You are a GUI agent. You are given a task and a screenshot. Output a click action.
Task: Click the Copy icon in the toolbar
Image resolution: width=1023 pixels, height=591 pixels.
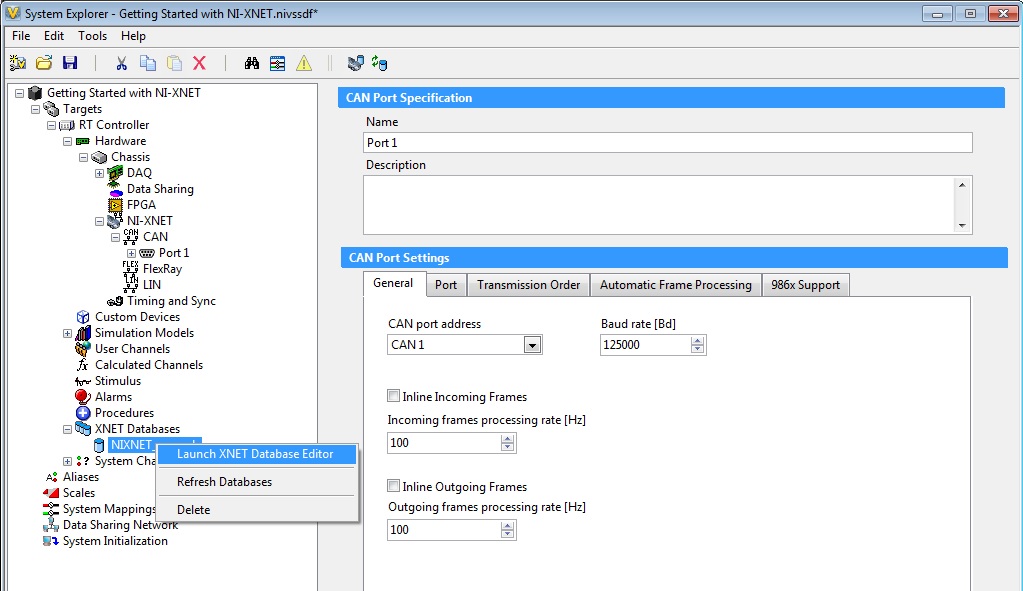coord(148,63)
